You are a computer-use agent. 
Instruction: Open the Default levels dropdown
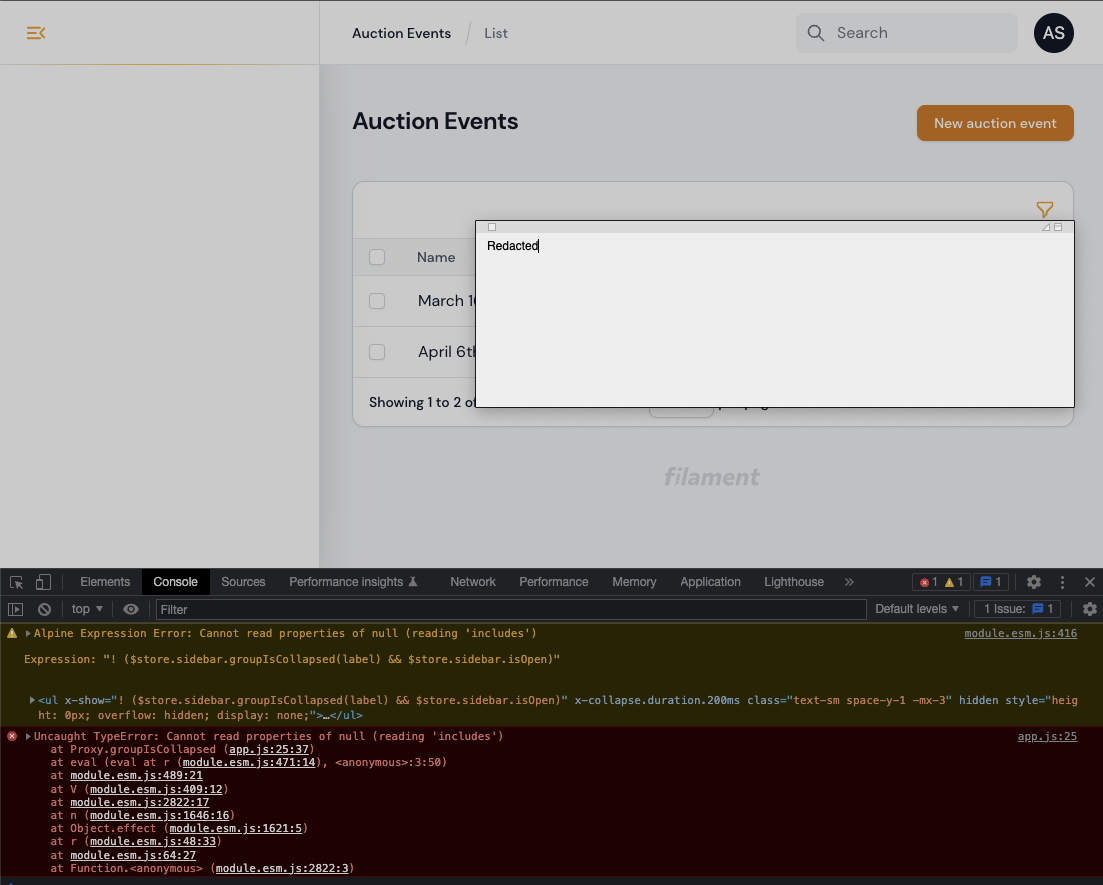click(917, 609)
